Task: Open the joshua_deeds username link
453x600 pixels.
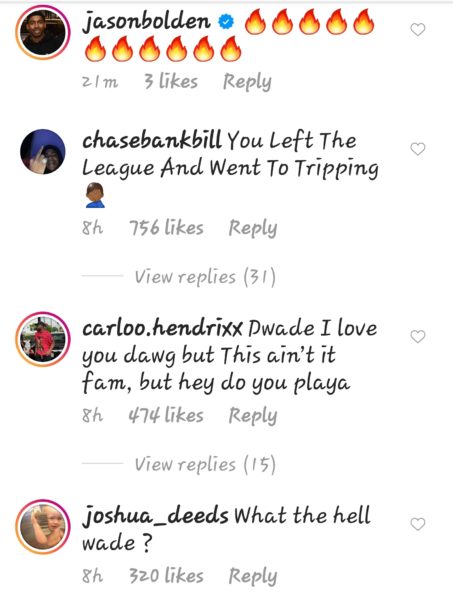Action: [155, 516]
